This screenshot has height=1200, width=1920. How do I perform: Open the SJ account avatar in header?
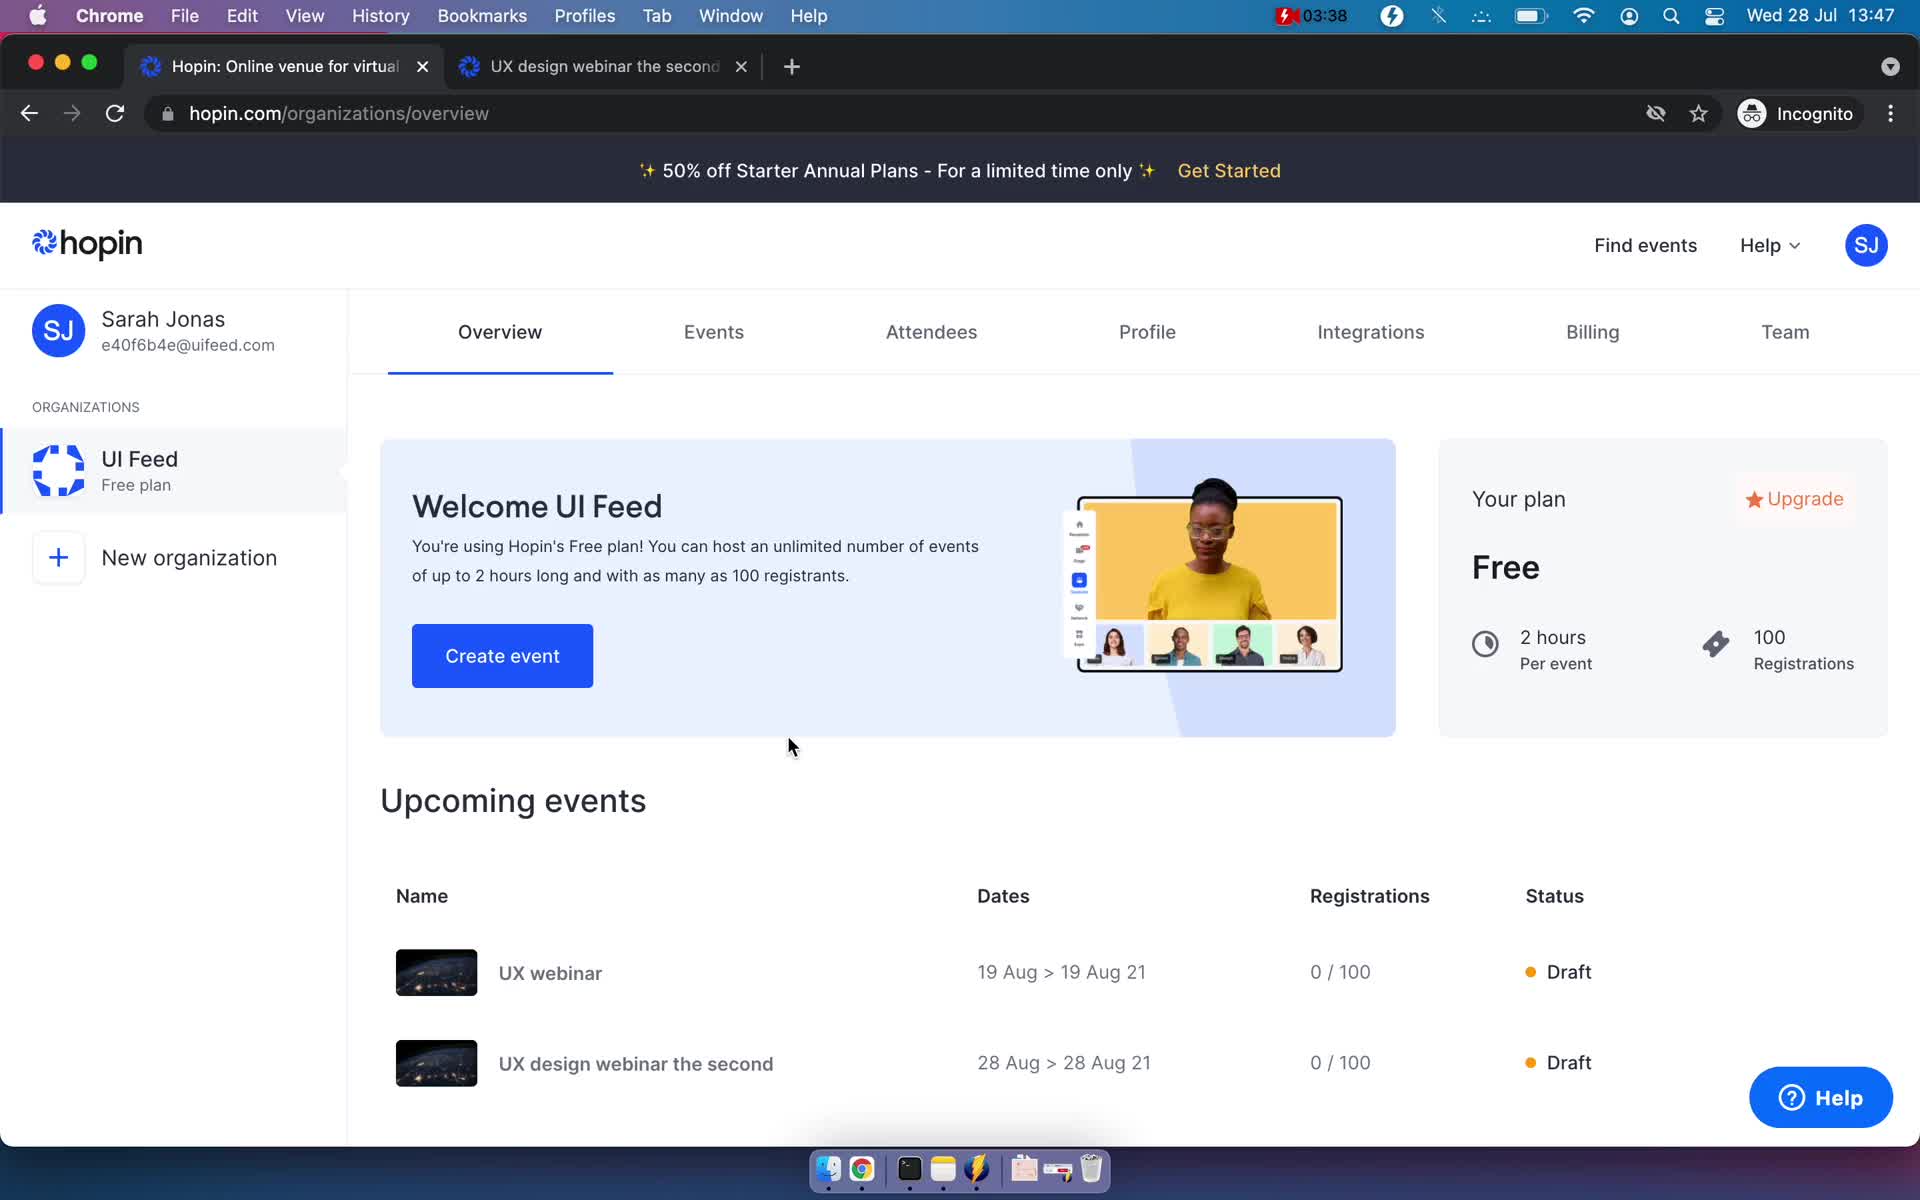coord(1865,245)
